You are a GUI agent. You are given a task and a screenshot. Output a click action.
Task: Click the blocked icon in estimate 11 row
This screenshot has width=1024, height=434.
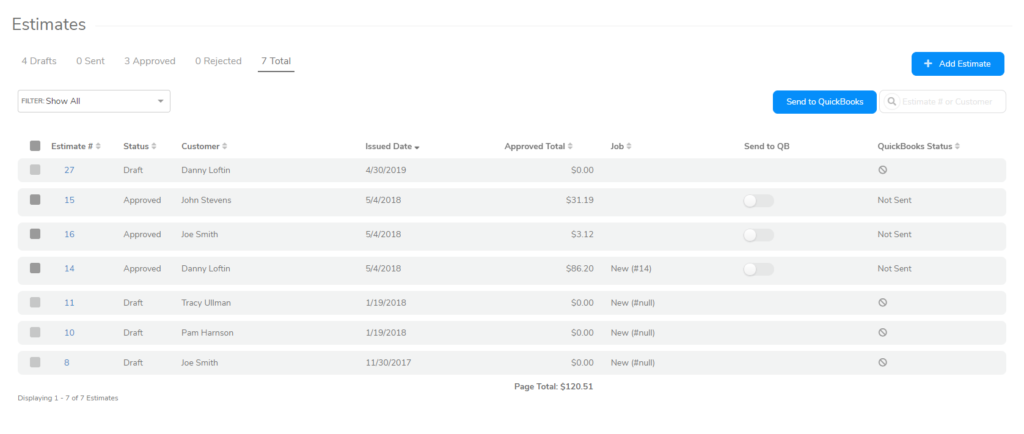(882, 302)
